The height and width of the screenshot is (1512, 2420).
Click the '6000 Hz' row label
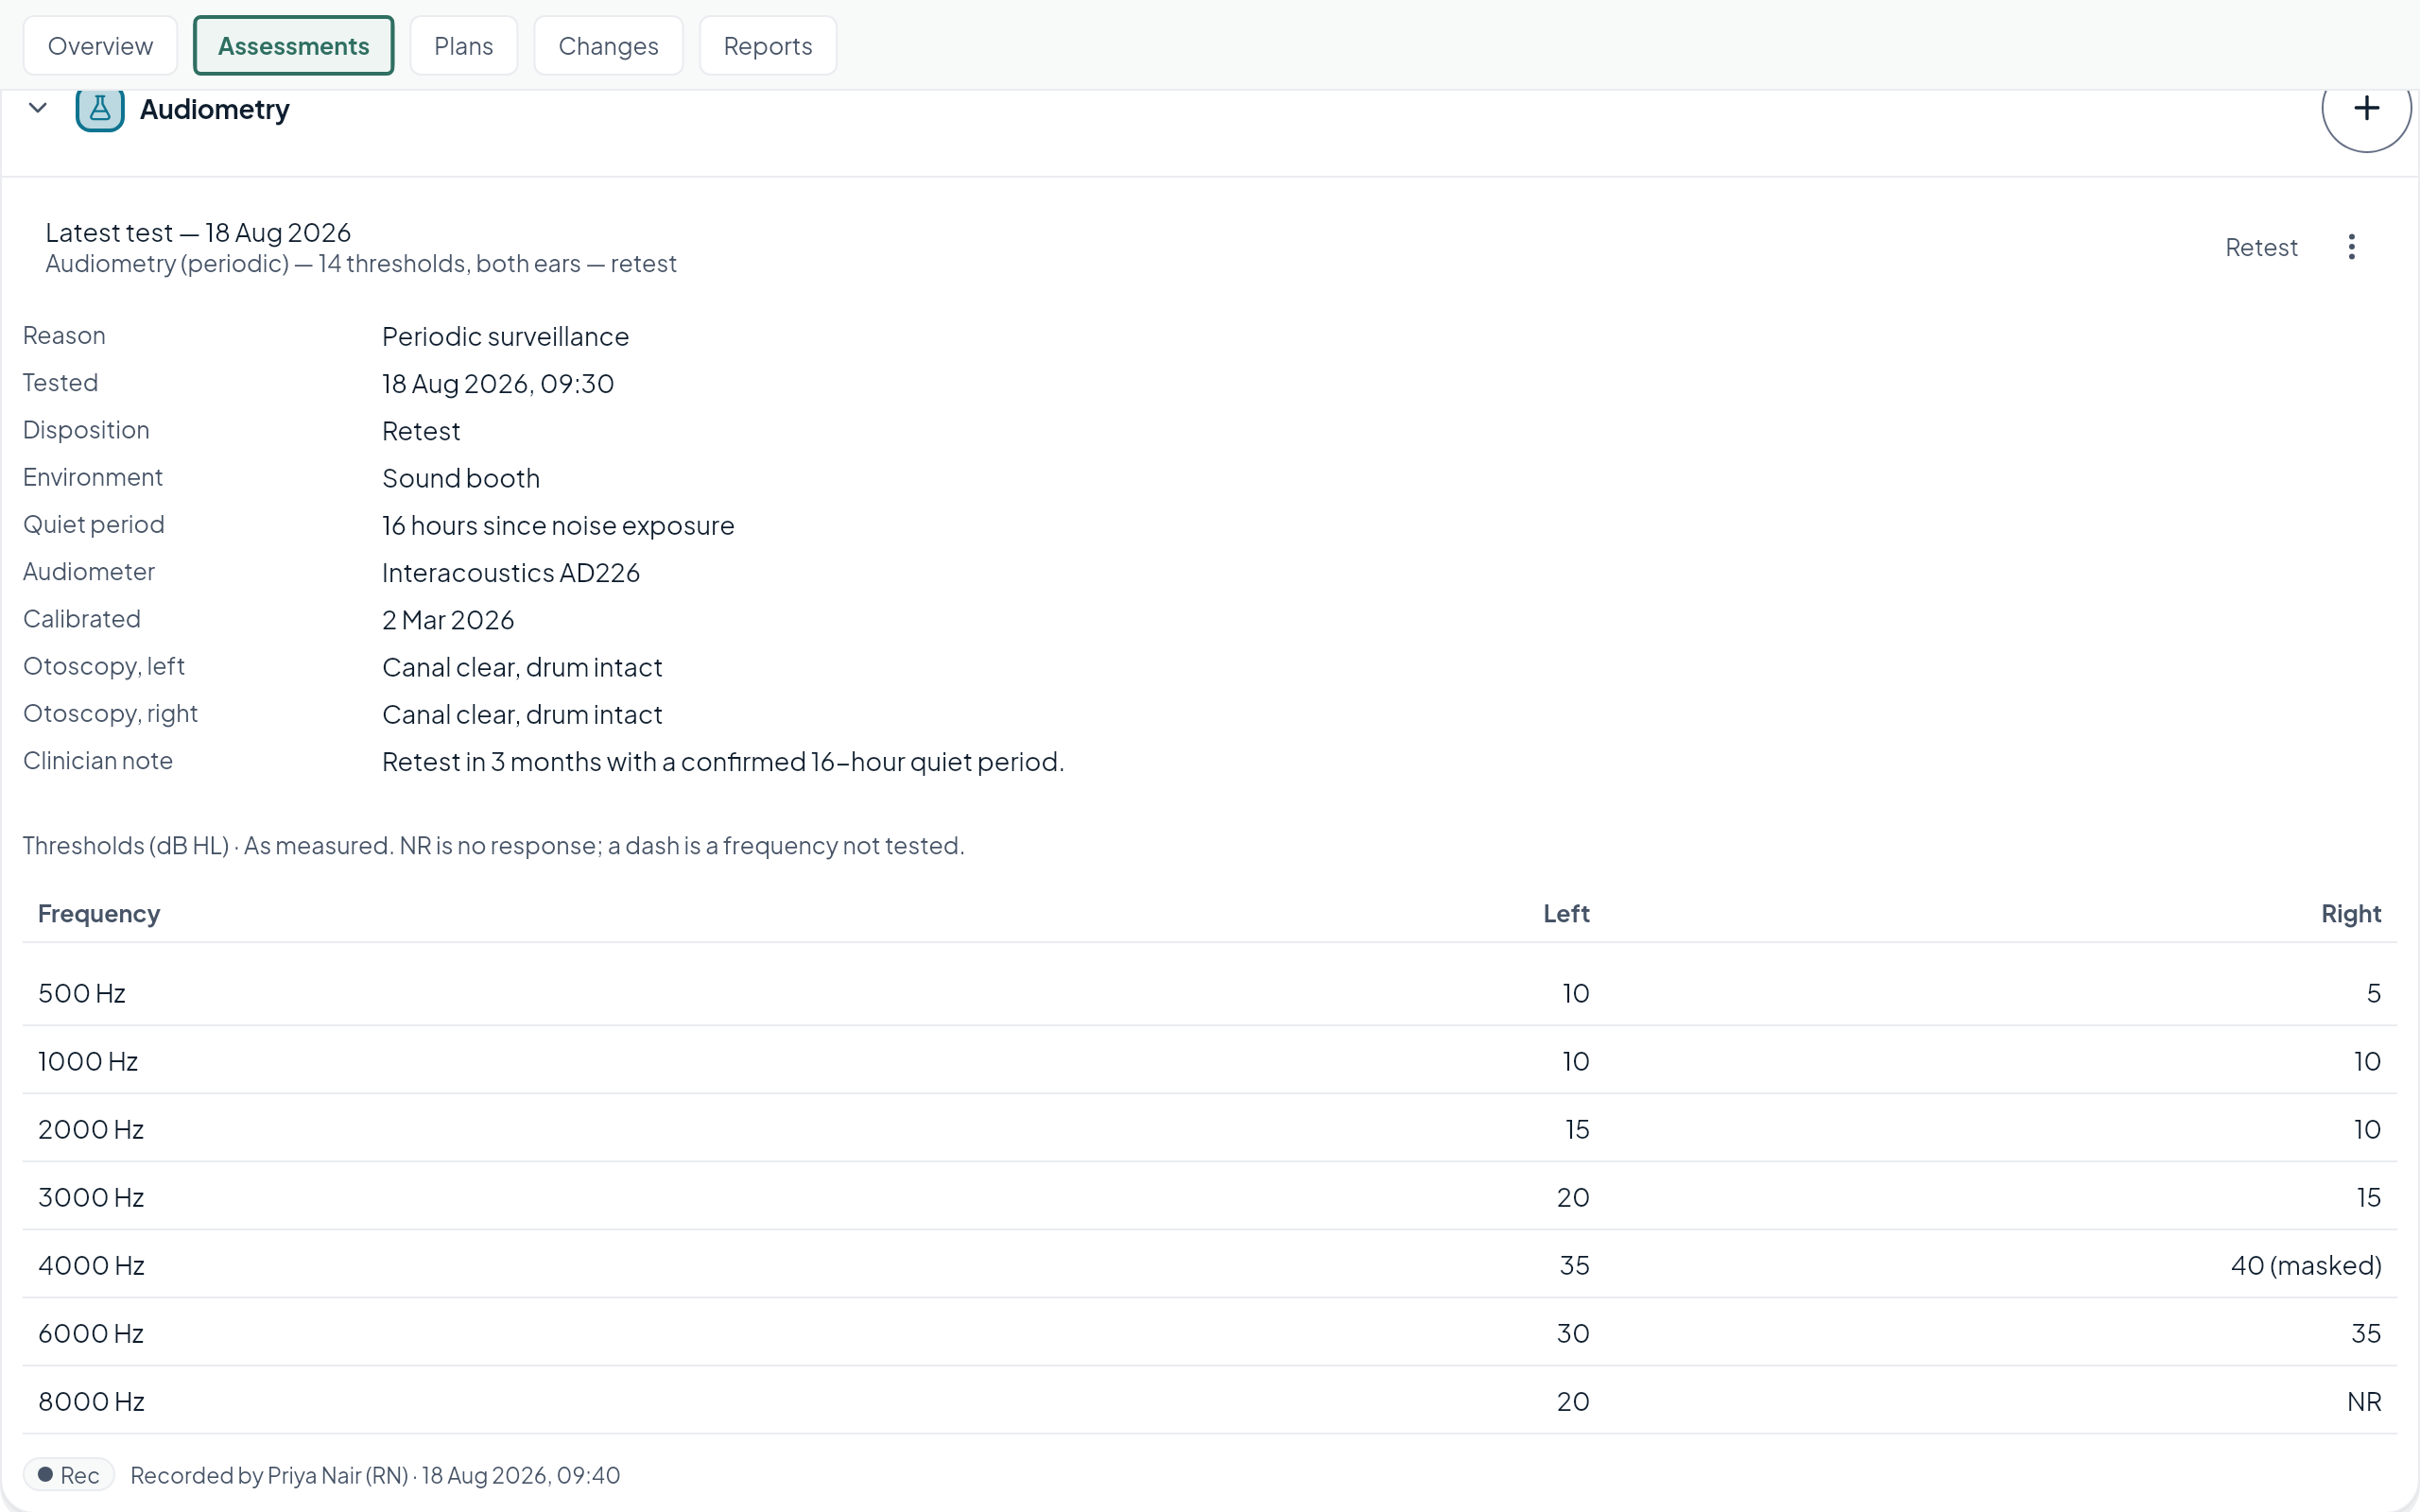point(91,1333)
